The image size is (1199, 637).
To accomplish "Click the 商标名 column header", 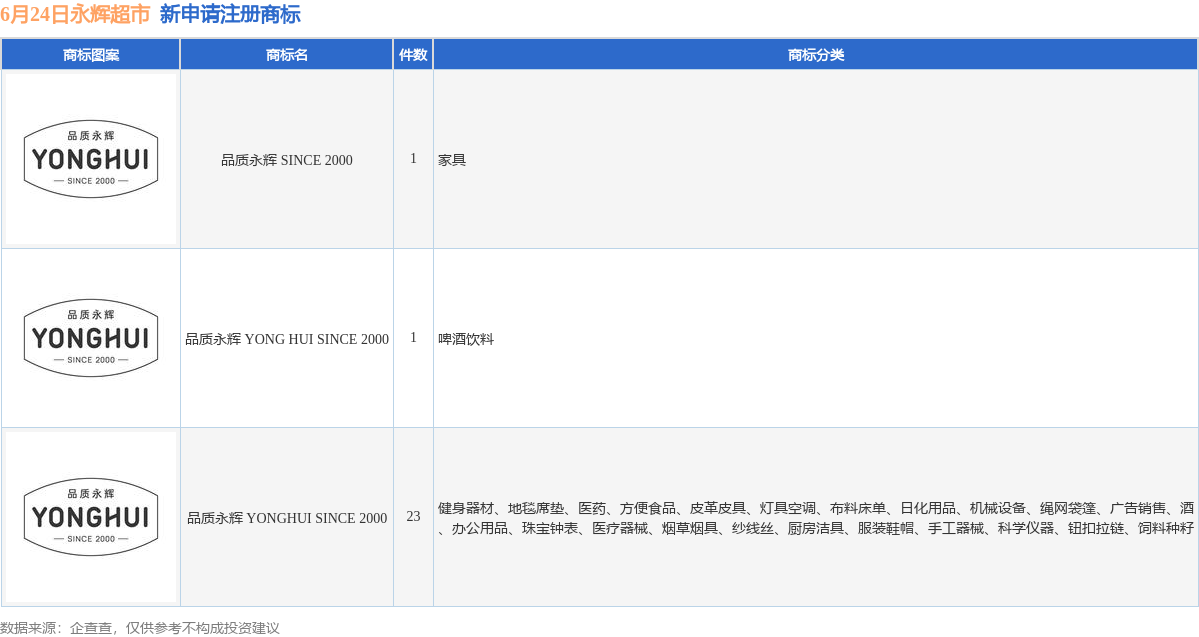I will [287, 54].
